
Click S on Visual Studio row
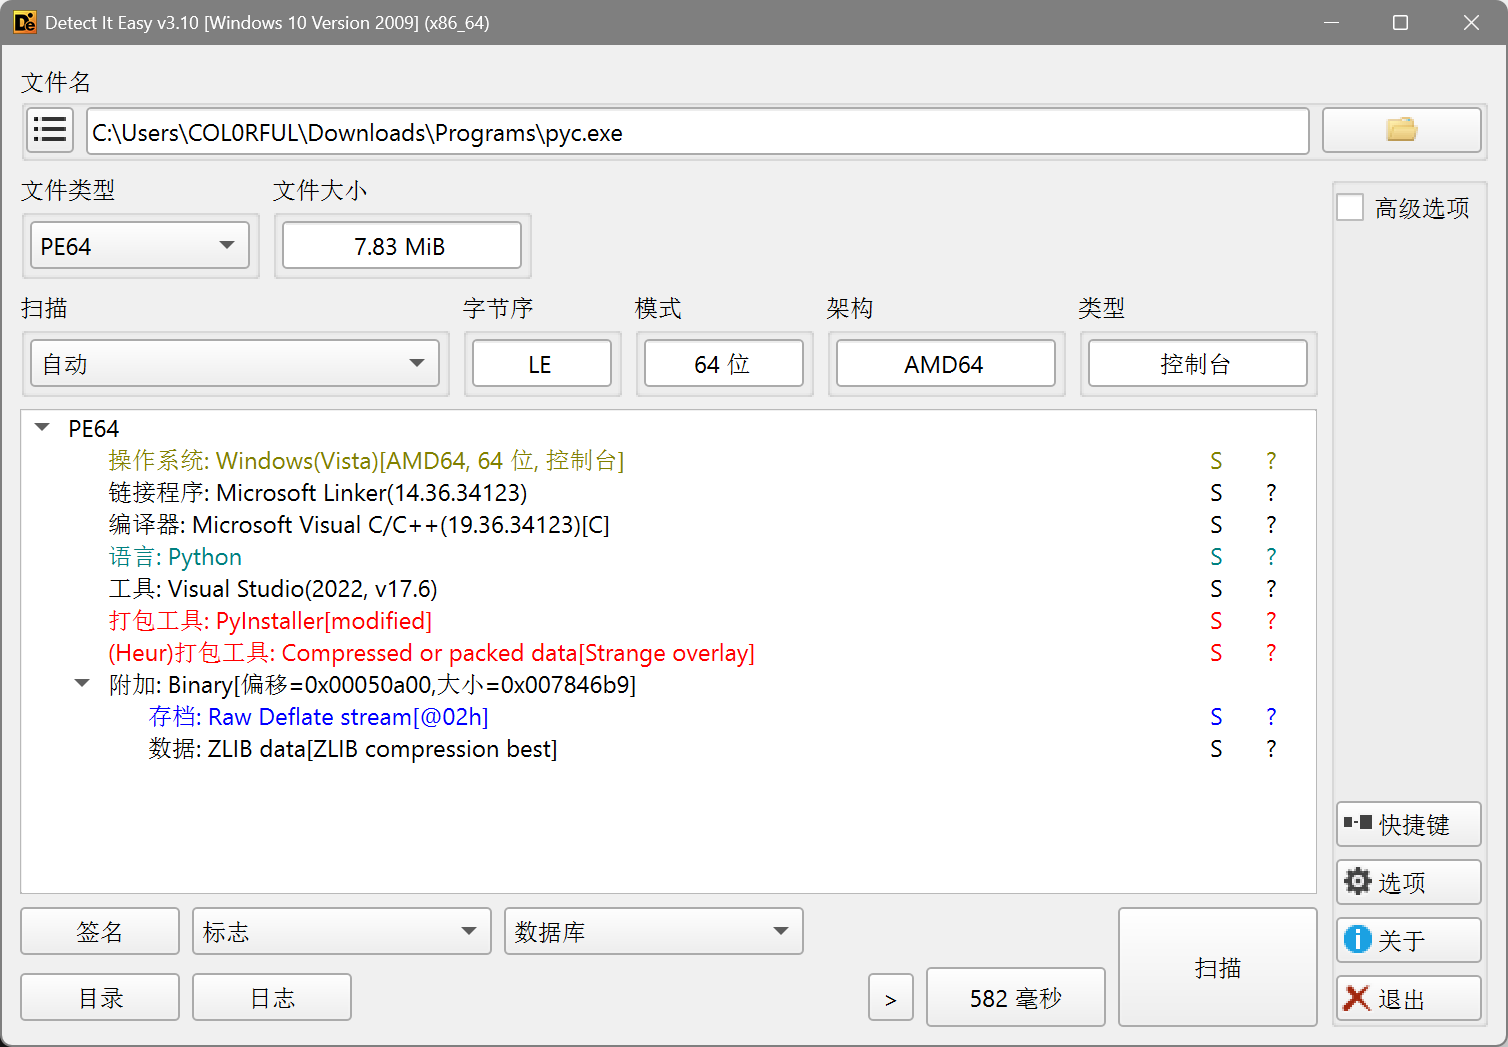click(x=1216, y=589)
